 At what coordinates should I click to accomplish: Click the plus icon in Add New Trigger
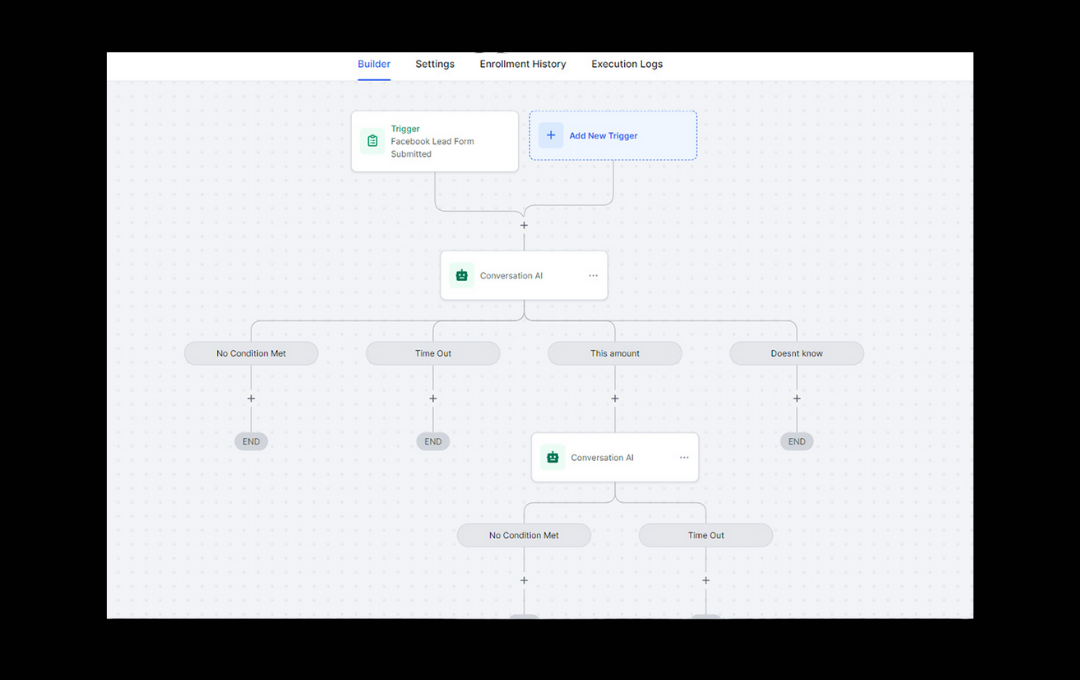(551, 135)
